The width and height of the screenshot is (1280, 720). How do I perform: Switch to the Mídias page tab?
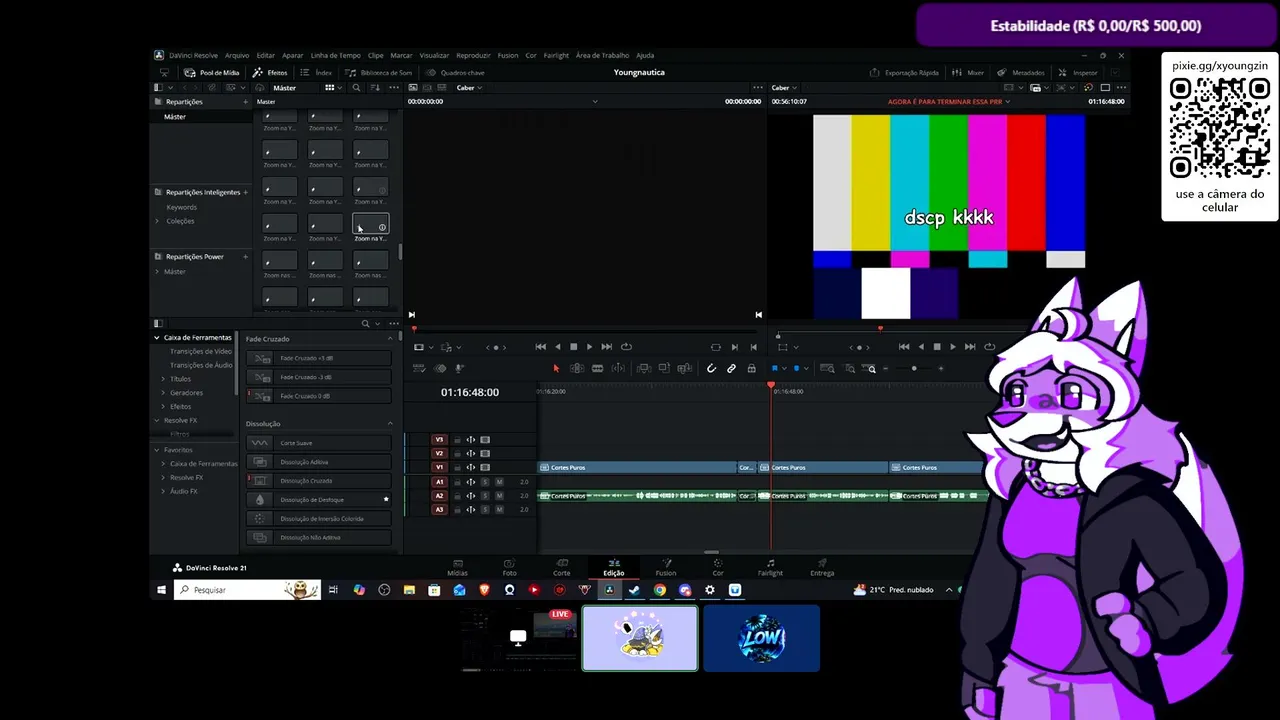pos(457,567)
